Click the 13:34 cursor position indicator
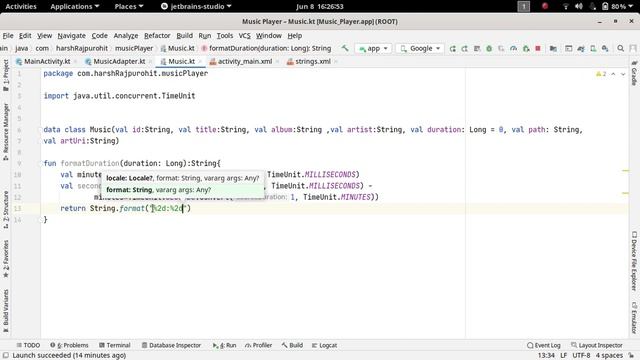The width and height of the screenshot is (640, 360). tap(546, 356)
